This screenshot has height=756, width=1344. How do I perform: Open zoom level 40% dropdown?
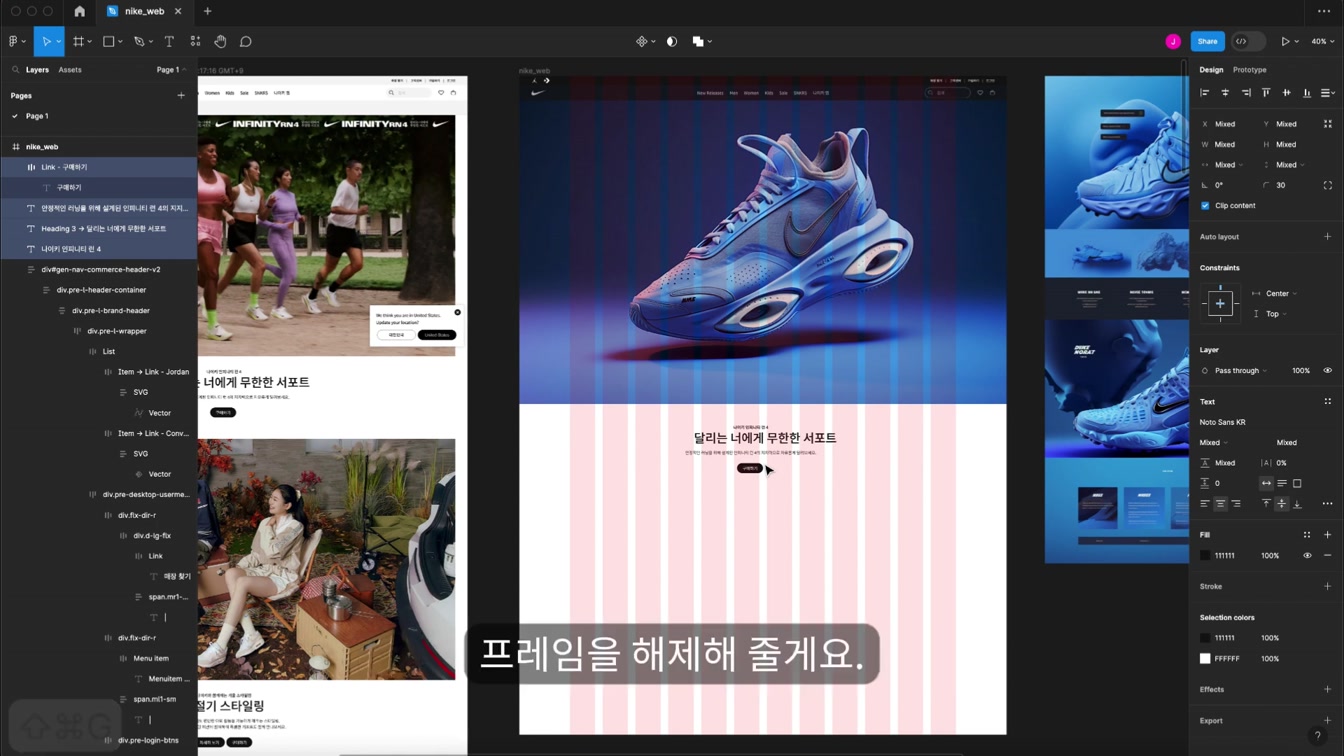(x=1323, y=42)
